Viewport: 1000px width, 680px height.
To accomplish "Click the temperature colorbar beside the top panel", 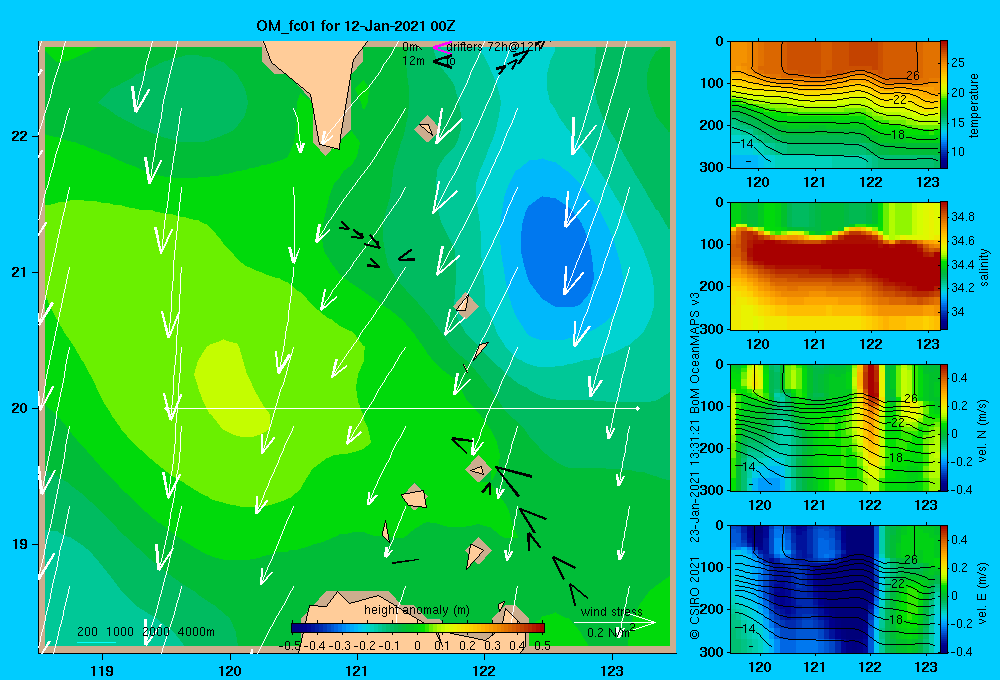I will [944, 104].
